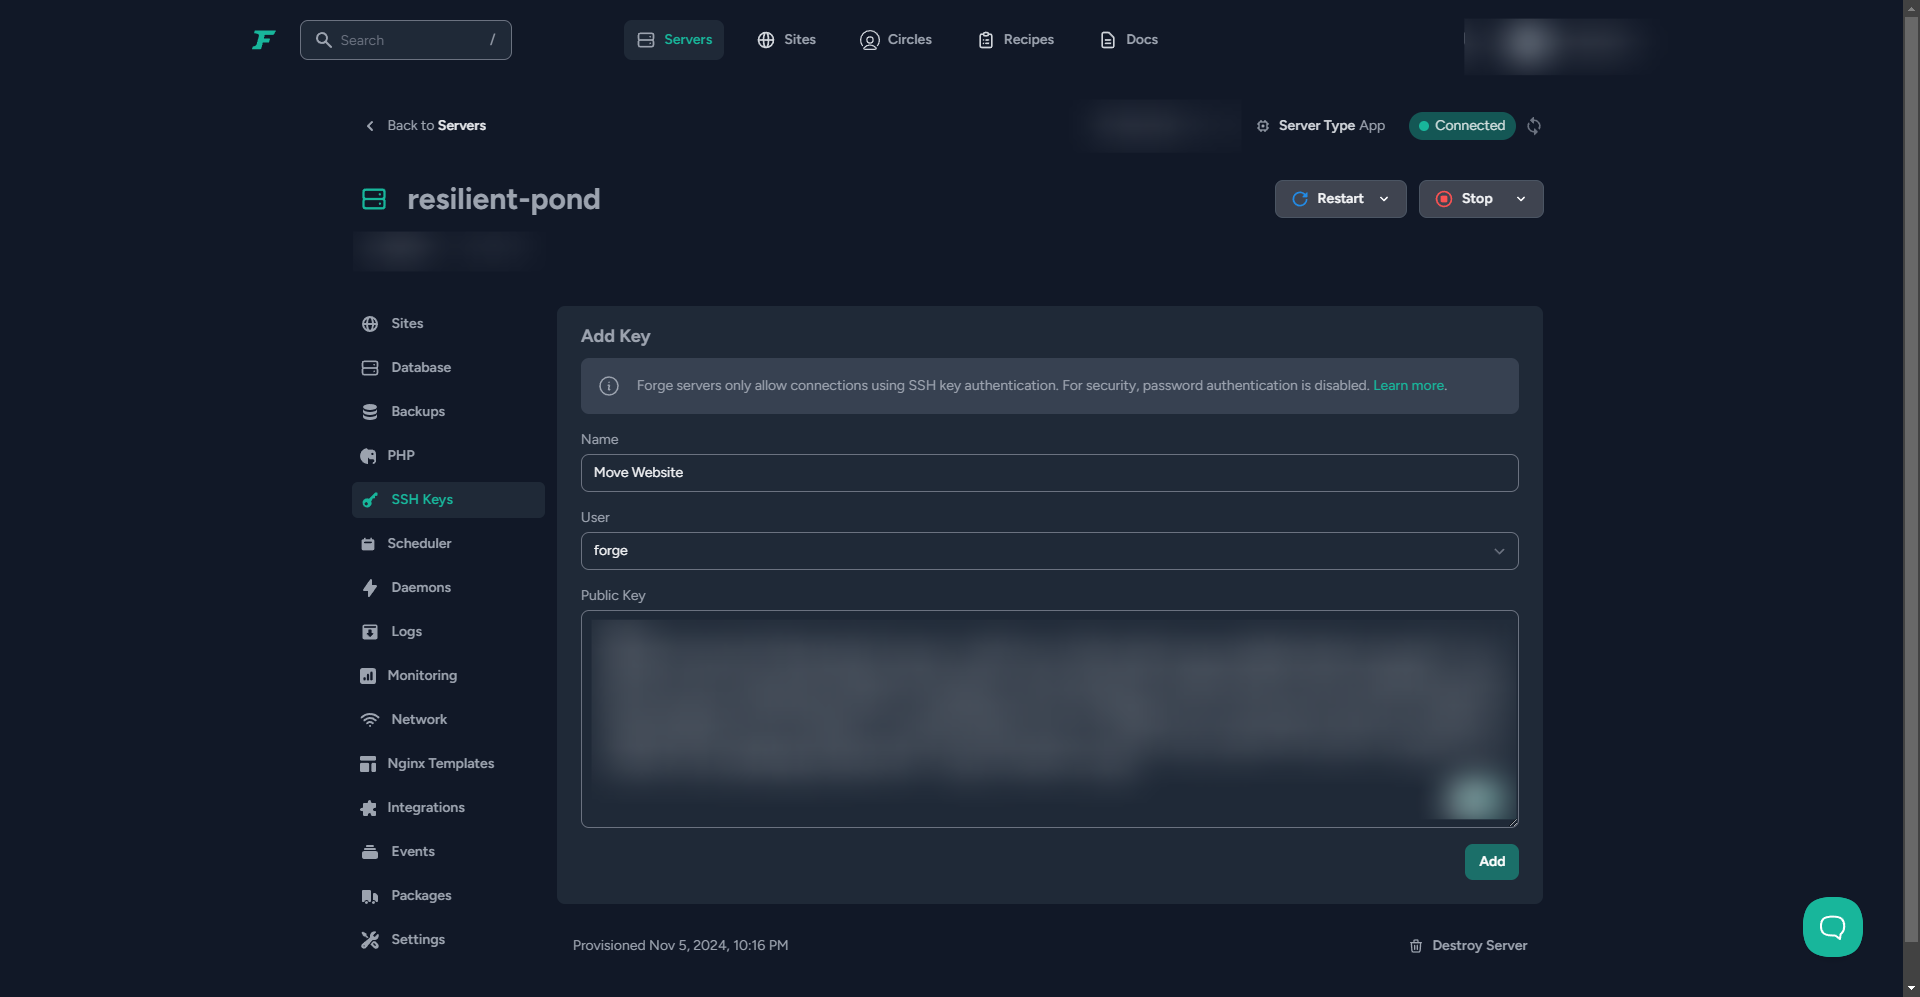Follow the Learn more link

coord(1408,386)
